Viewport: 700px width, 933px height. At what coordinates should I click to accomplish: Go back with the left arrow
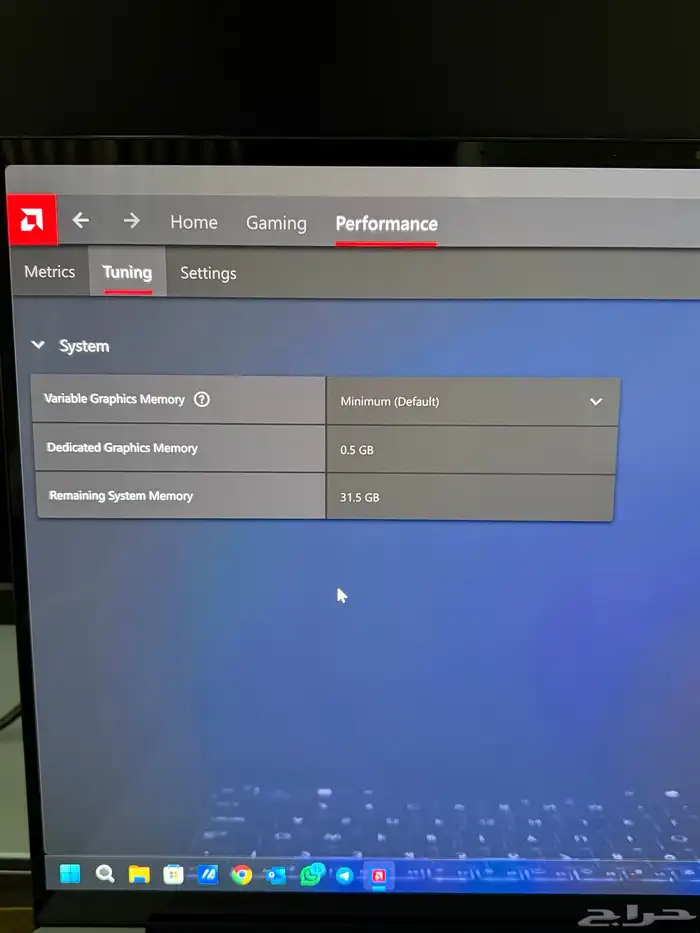pos(81,221)
